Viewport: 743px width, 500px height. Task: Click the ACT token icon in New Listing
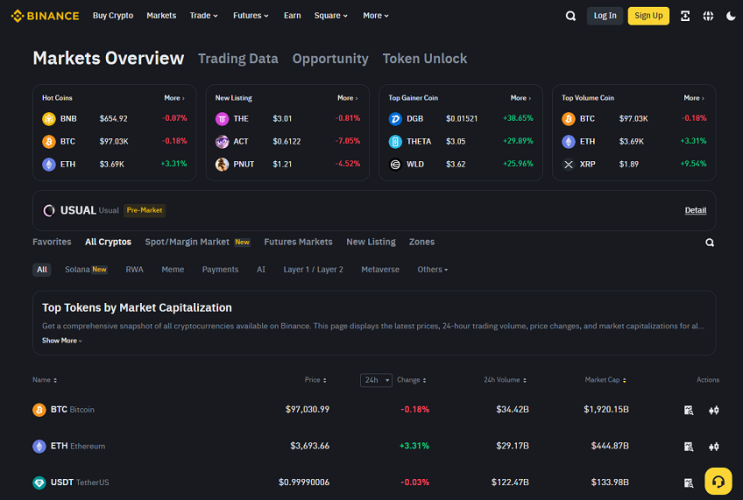[222, 141]
